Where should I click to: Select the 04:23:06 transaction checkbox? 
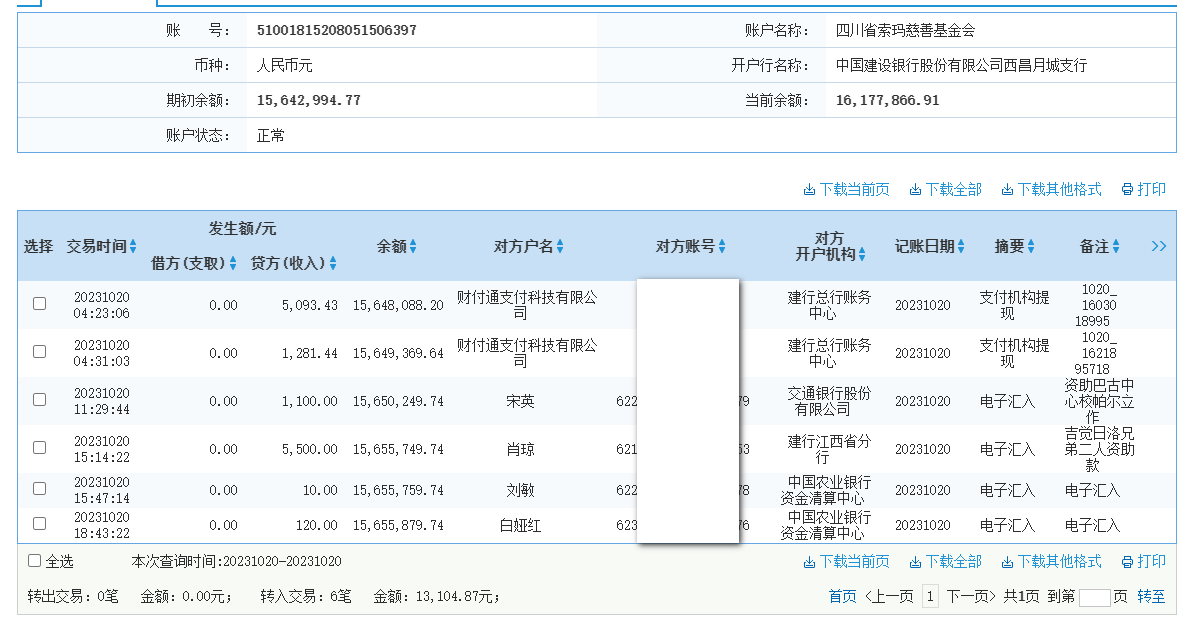coord(40,304)
